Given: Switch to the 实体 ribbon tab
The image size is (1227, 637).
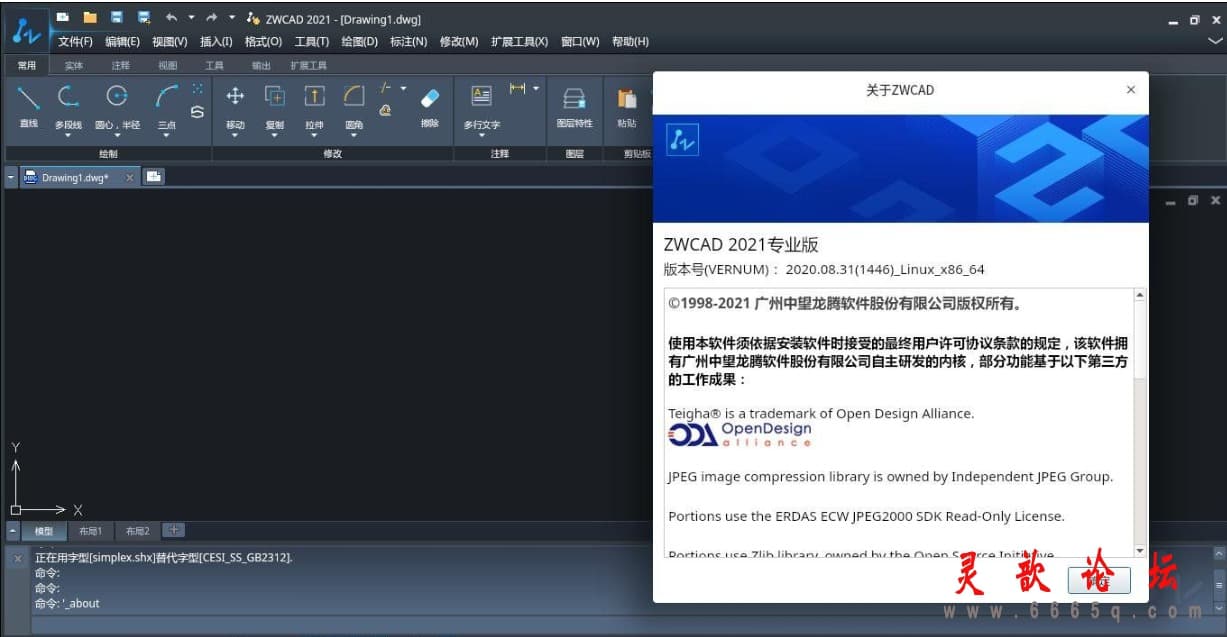Looking at the screenshot, I should pos(74,65).
